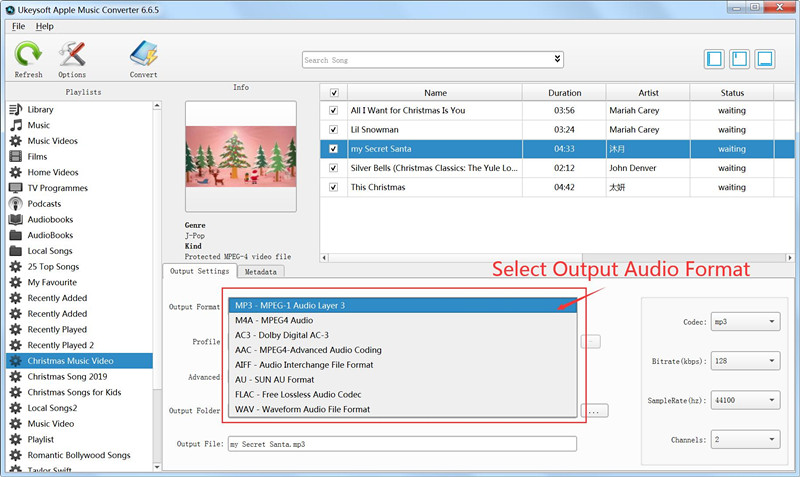
Task: Open the Options tools icon
Action: click(x=72, y=54)
